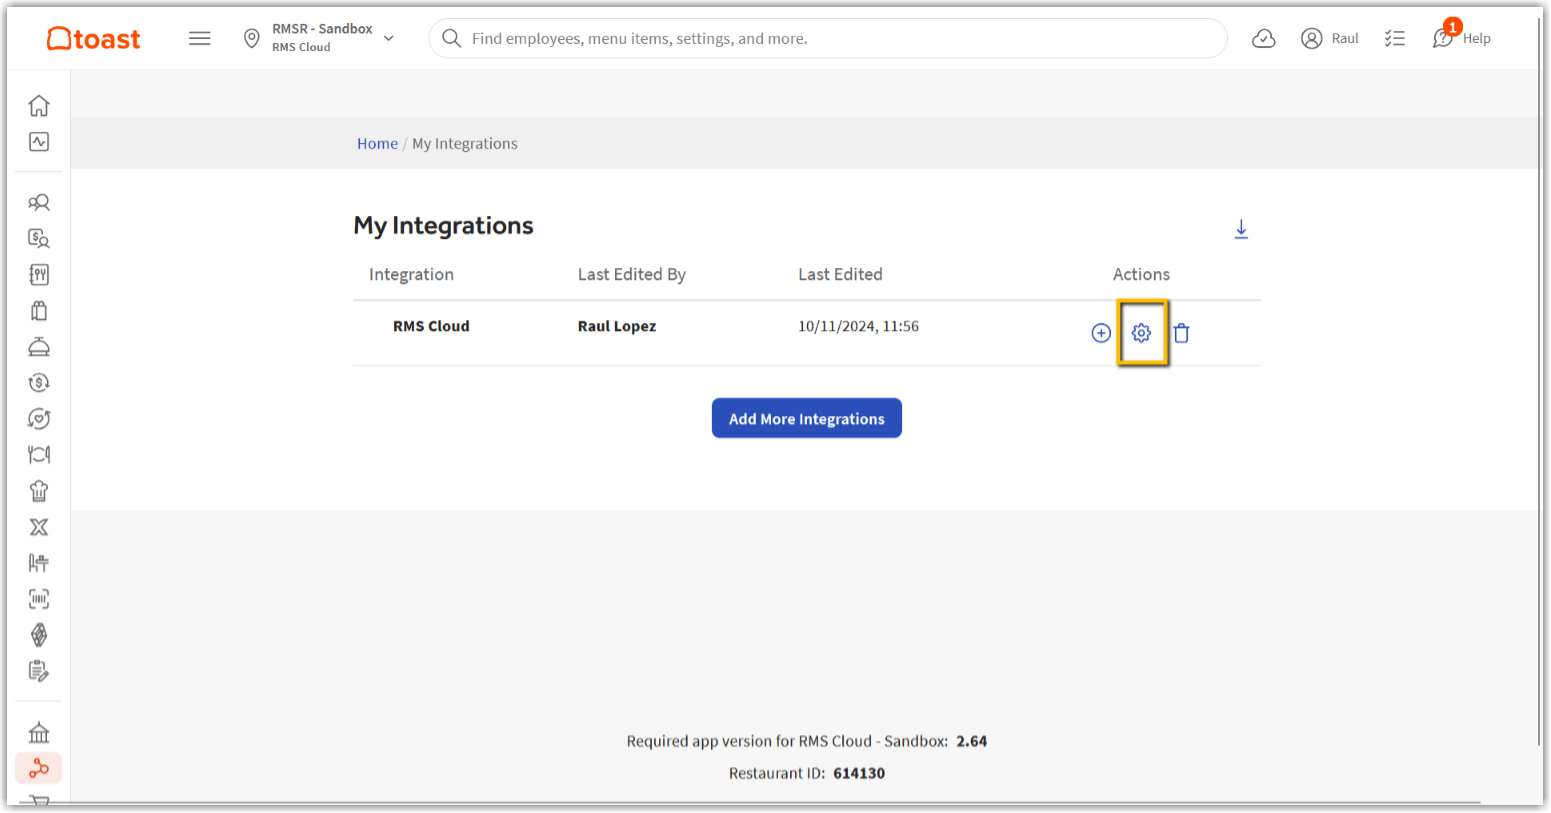
Task: Open the heart loyalty cycle icon
Action: (39, 419)
